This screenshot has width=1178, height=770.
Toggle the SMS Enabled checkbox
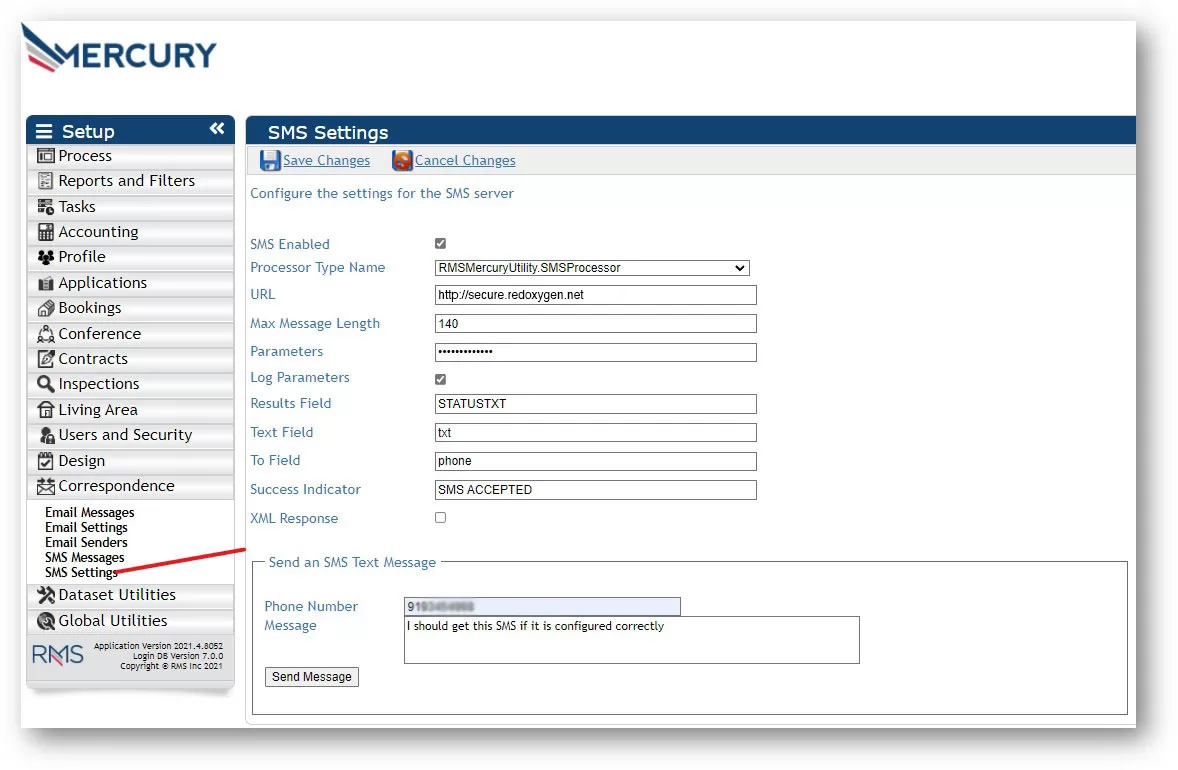pyautogui.click(x=440, y=243)
